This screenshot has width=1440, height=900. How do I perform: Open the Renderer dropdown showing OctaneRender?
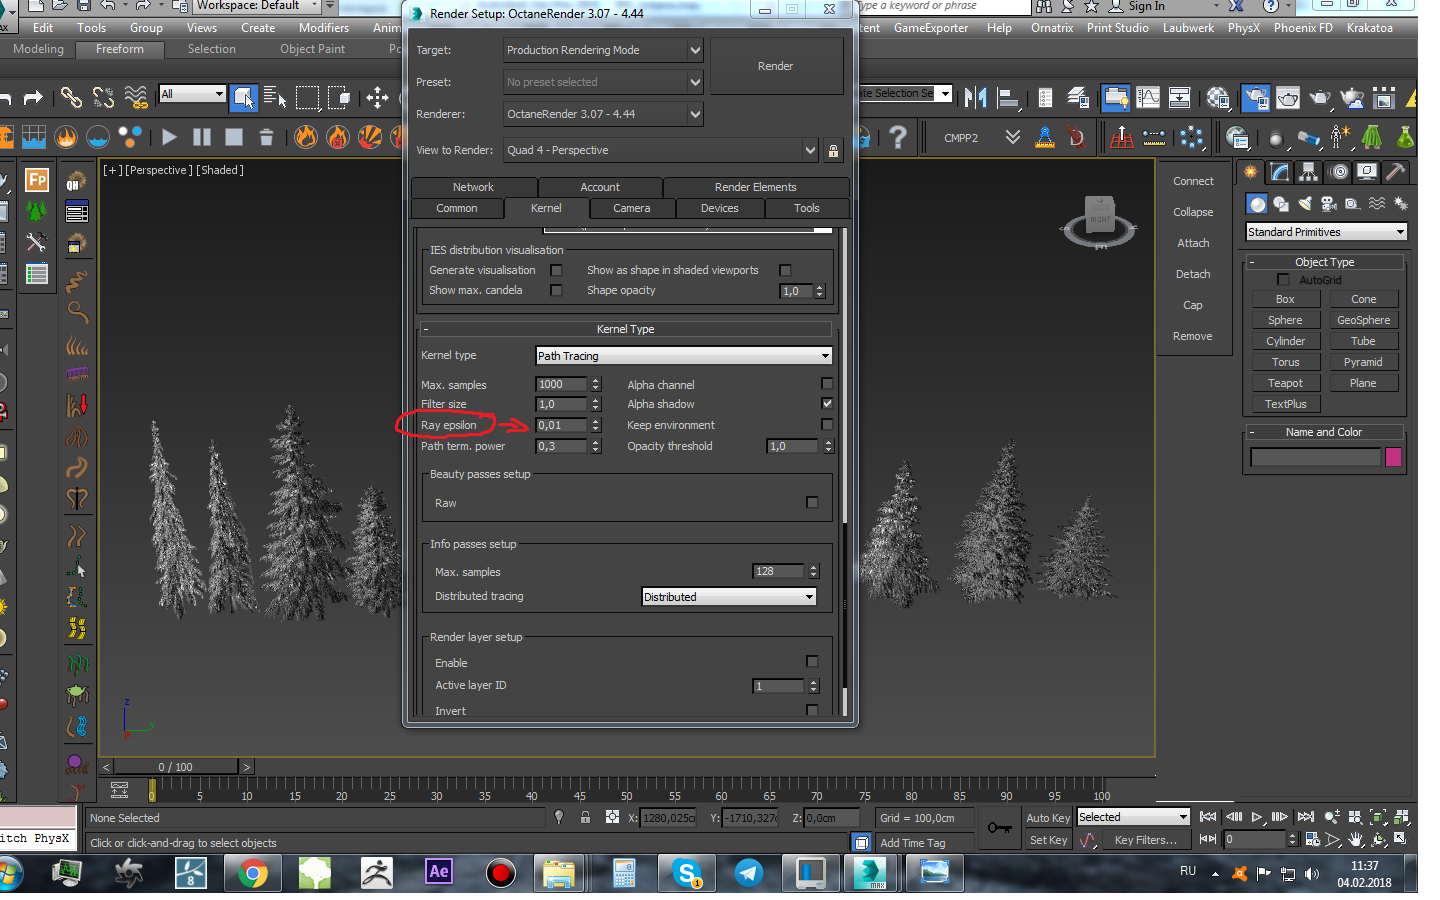tap(603, 114)
